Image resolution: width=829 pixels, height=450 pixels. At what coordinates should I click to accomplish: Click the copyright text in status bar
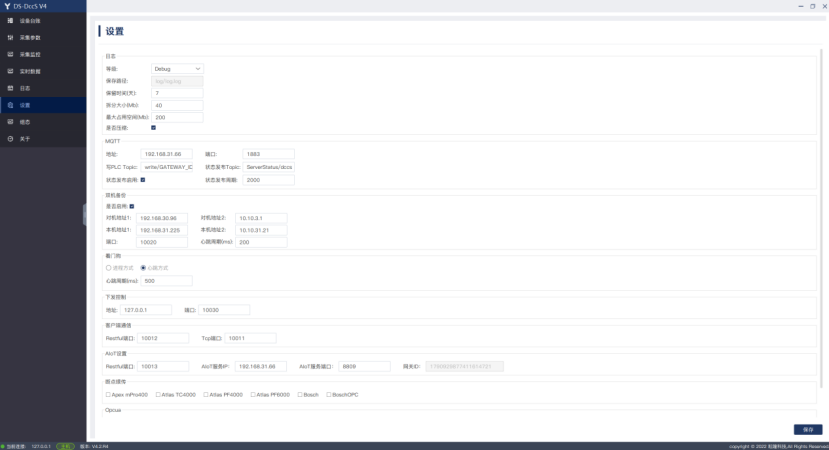(x=778, y=447)
